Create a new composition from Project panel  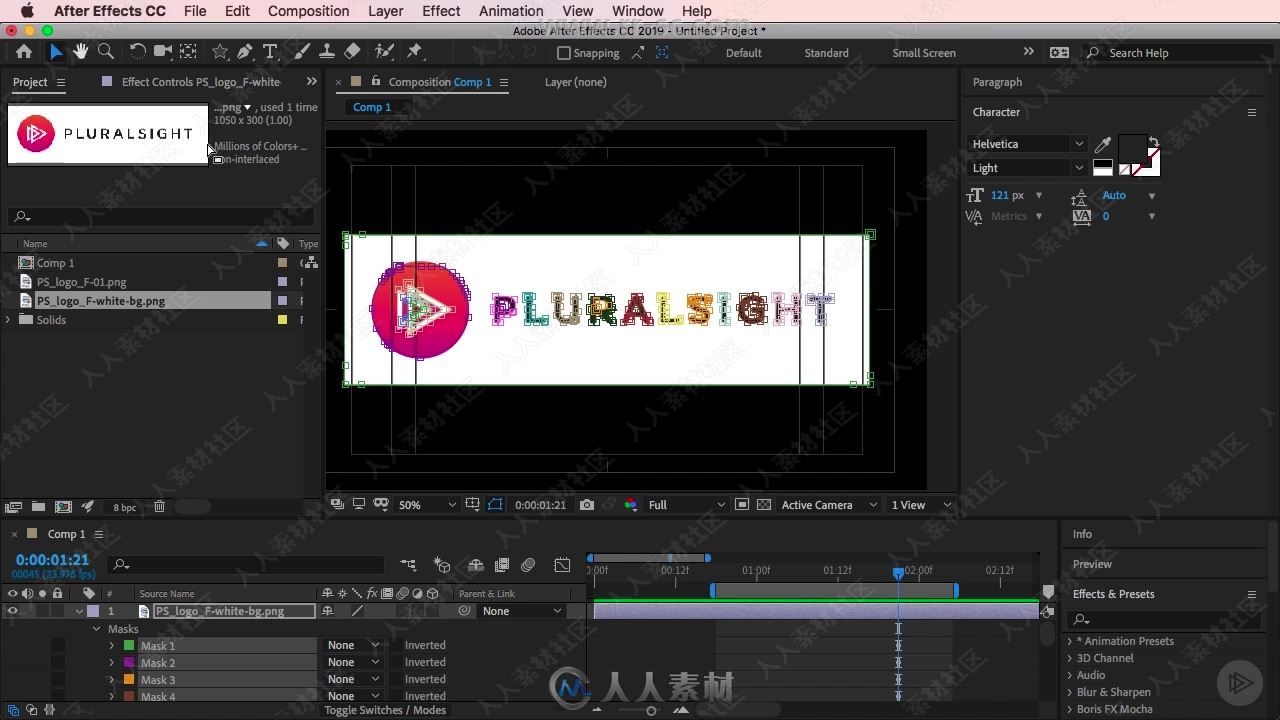(x=63, y=507)
